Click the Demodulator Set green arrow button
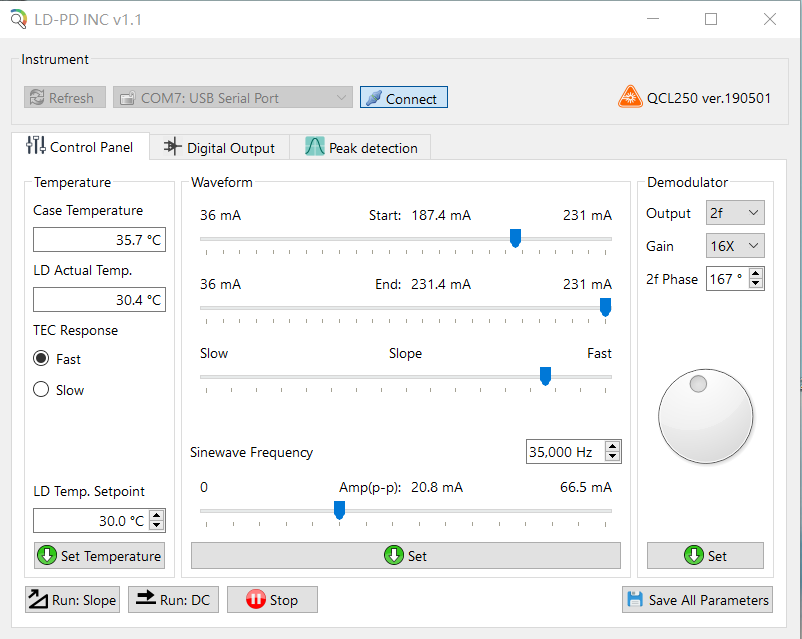Image resolution: width=802 pixels, height=639 pixels. (x=705, y=556)
